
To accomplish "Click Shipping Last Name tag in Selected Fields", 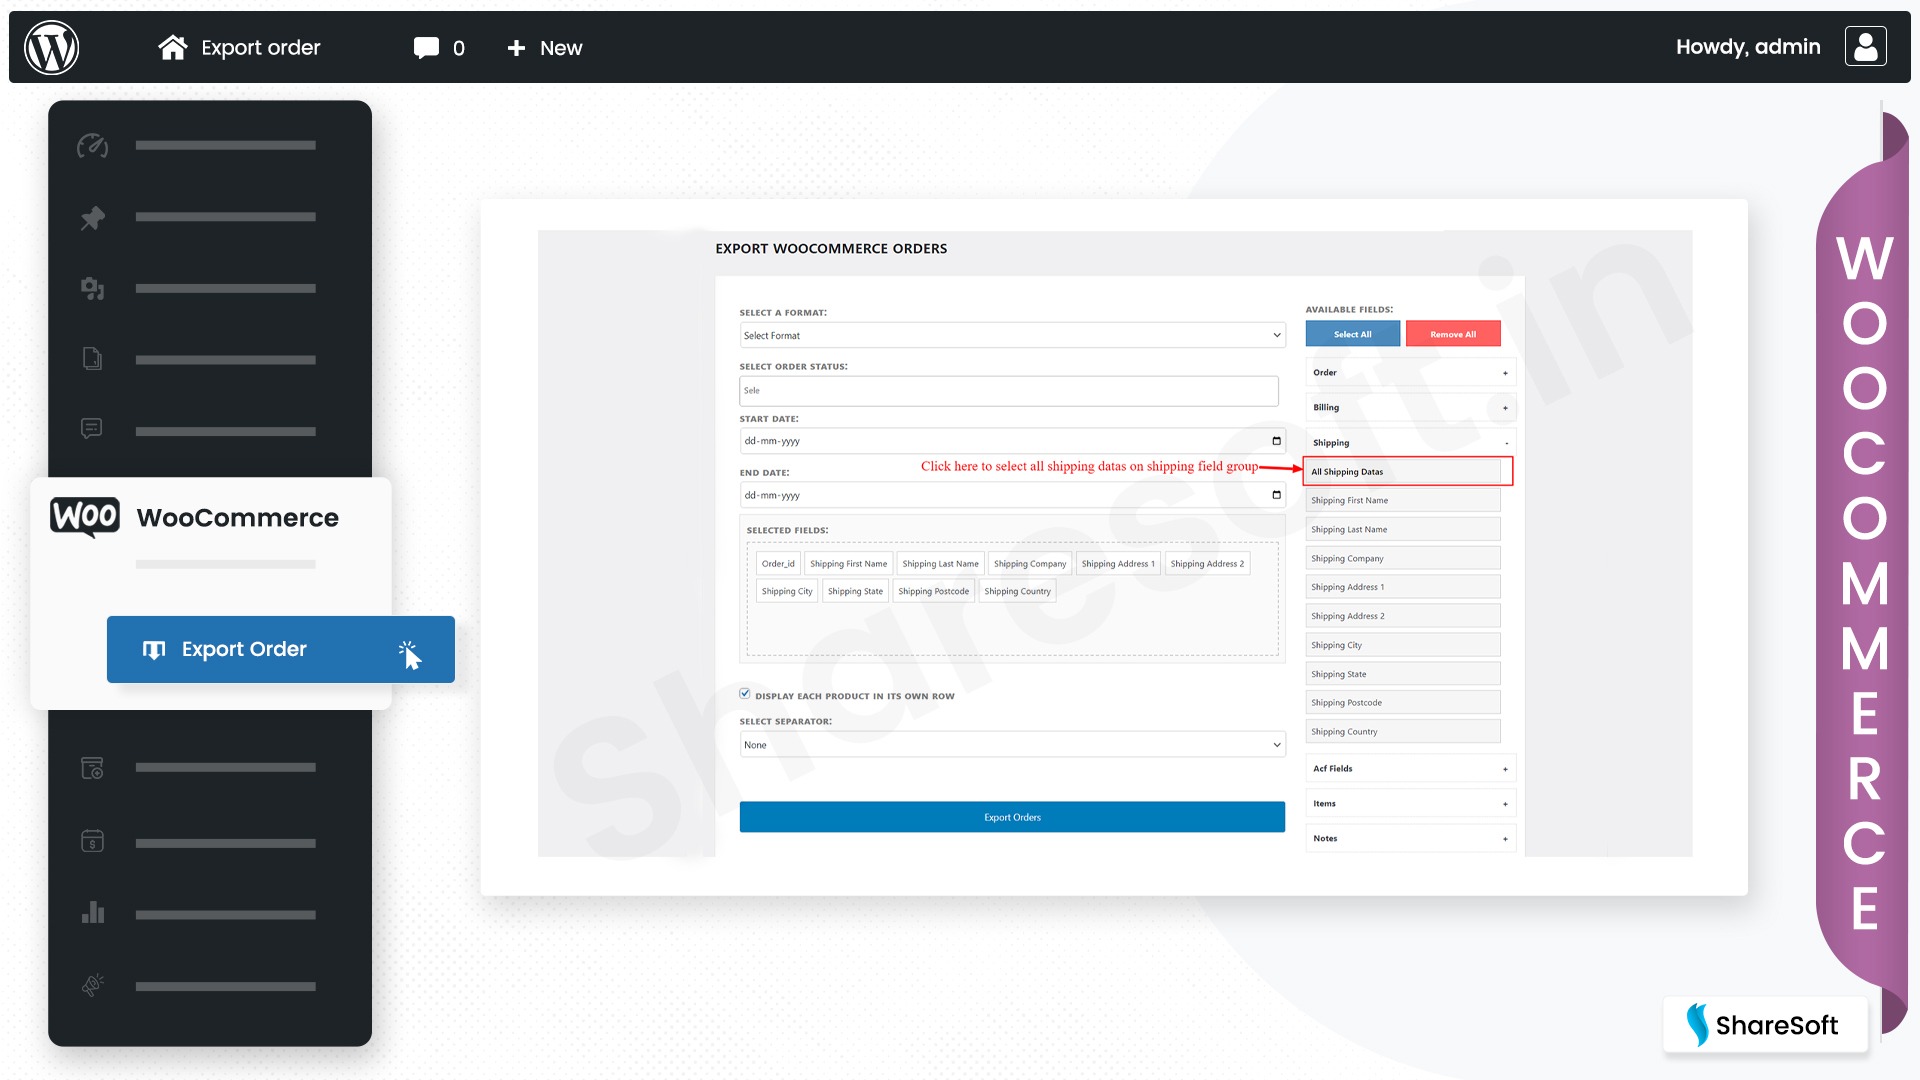I will 940,564.
